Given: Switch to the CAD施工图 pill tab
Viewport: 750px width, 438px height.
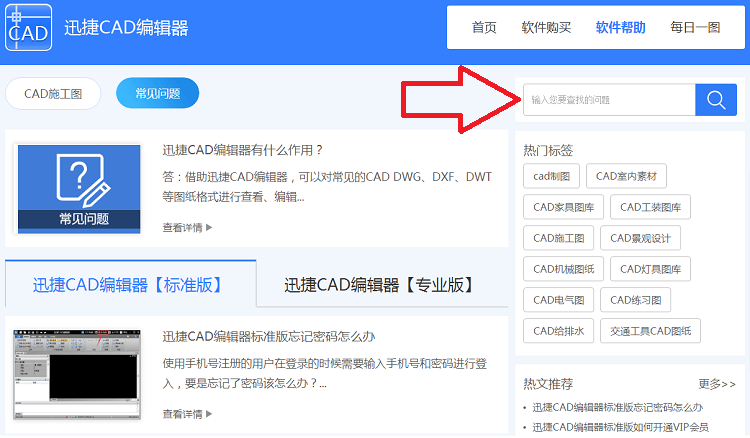Looking at the screenshot, I should click(x=53, y=93).
